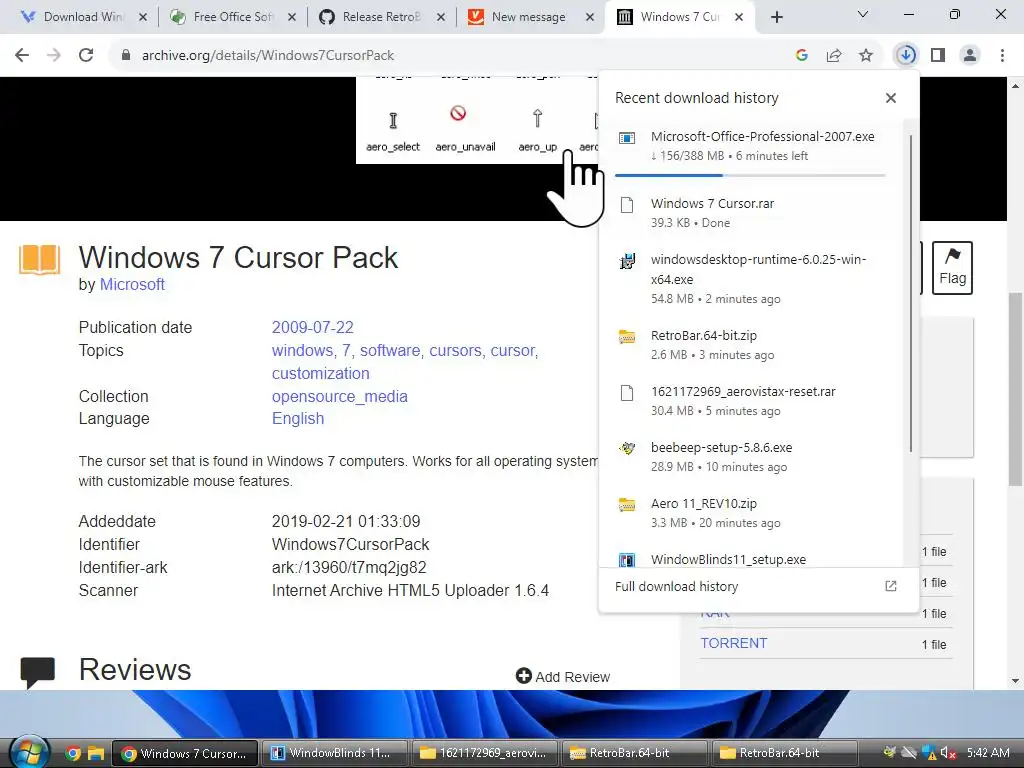The width and height of the screenshot is (1024, 768).
Task: Open opensource_media collection link
Action: point(340,396)
